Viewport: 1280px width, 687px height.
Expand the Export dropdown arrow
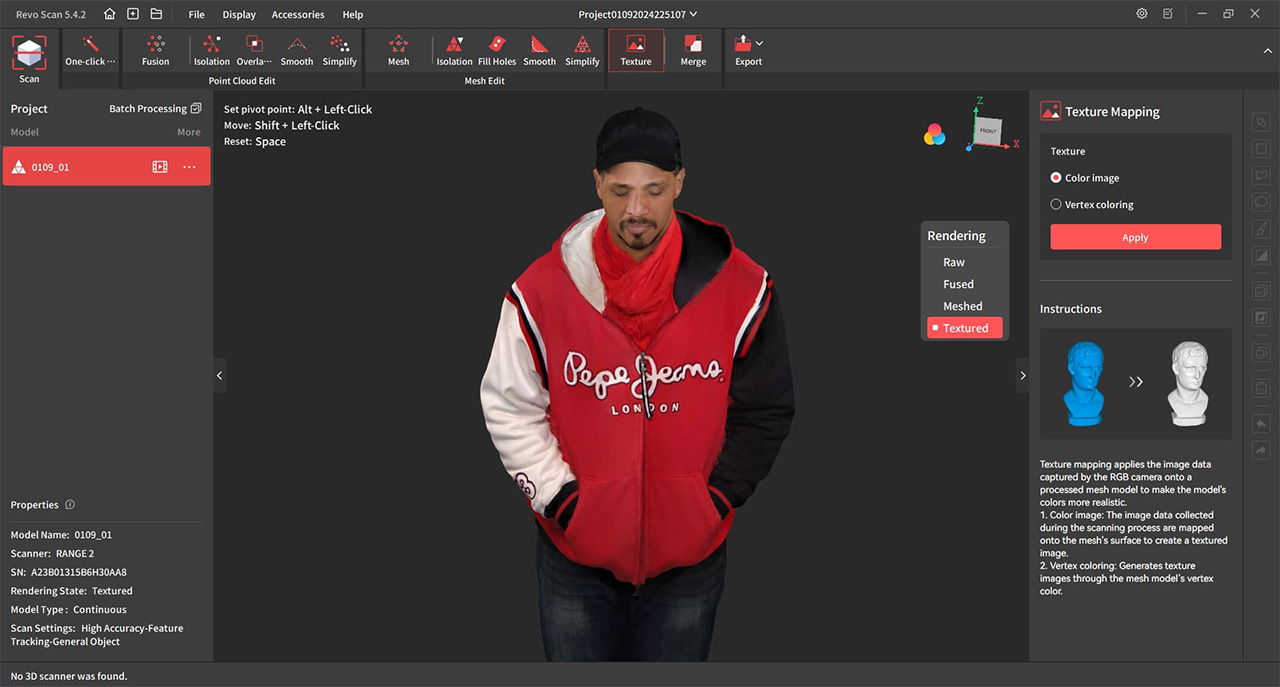point(760,43)
